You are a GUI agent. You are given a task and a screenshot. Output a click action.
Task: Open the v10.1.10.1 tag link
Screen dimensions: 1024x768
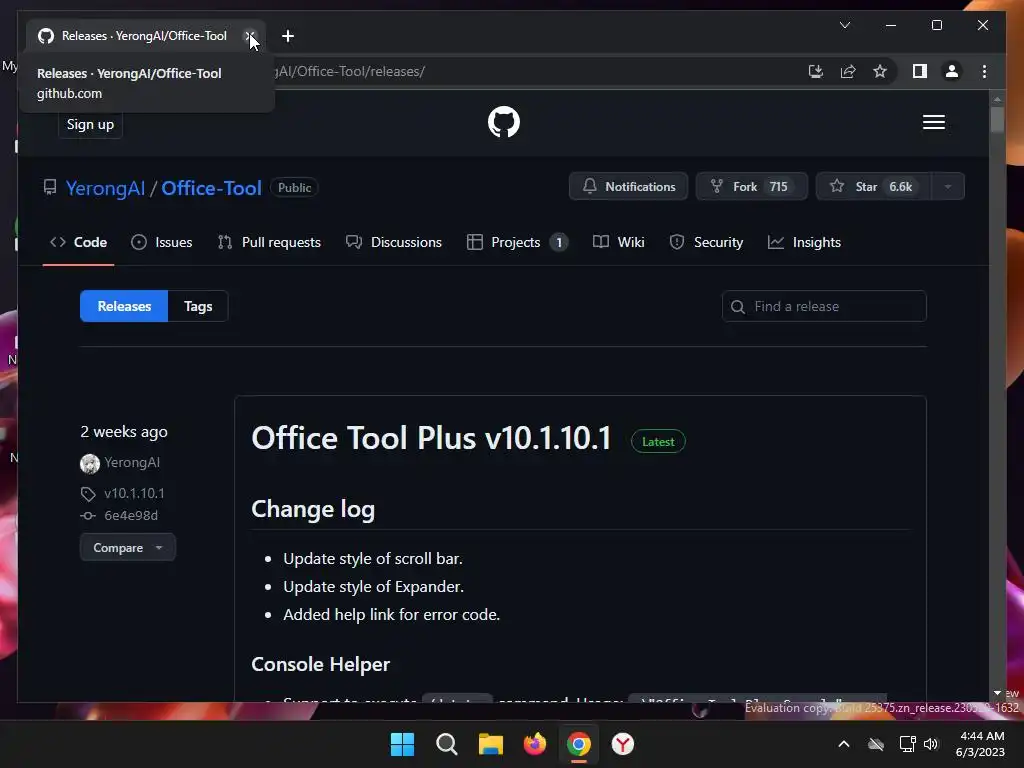134,493
